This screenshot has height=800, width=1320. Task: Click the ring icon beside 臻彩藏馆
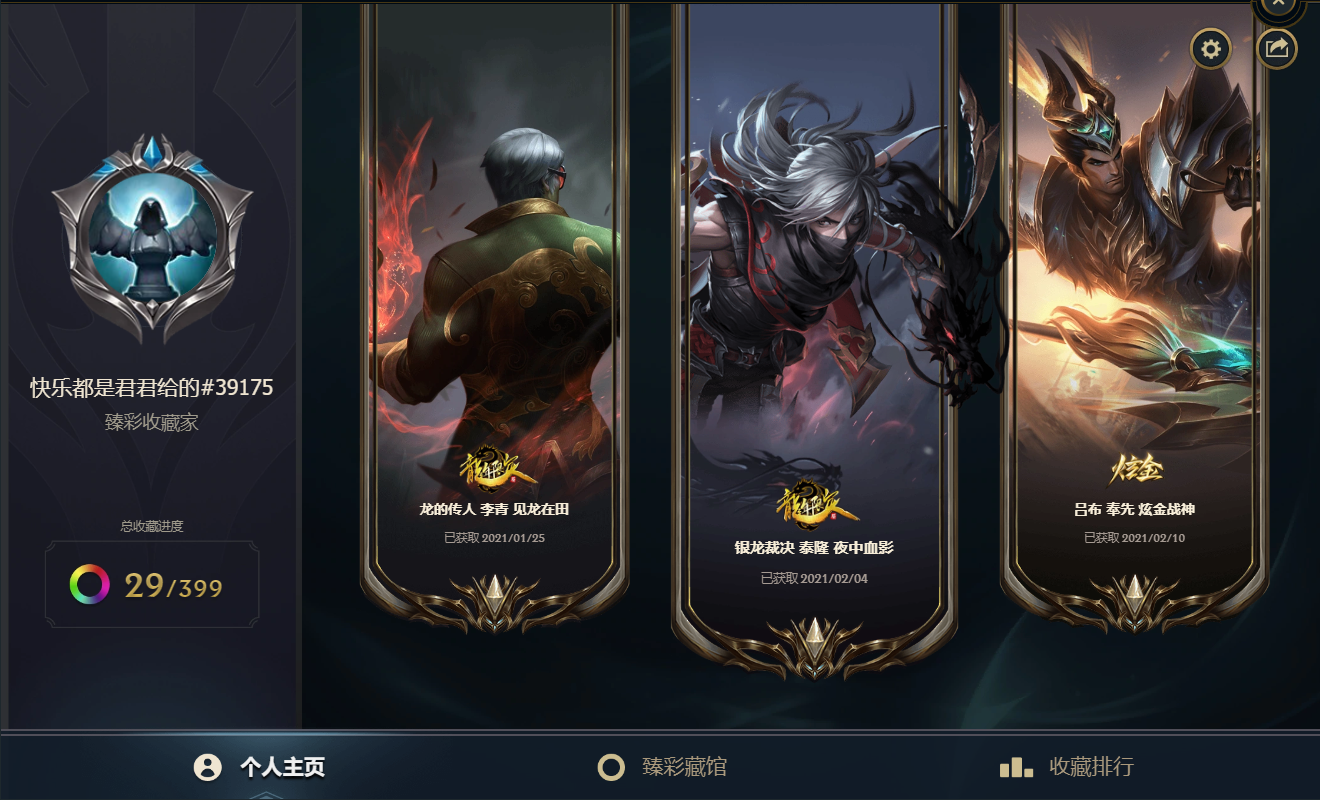coord(611,767)
